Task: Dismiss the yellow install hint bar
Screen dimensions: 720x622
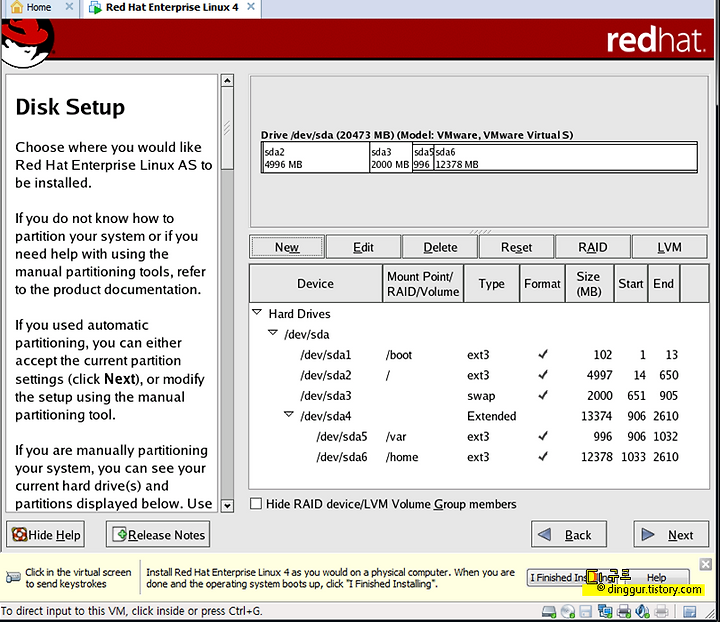Action: pyautogui.click(x=706, y=564)
